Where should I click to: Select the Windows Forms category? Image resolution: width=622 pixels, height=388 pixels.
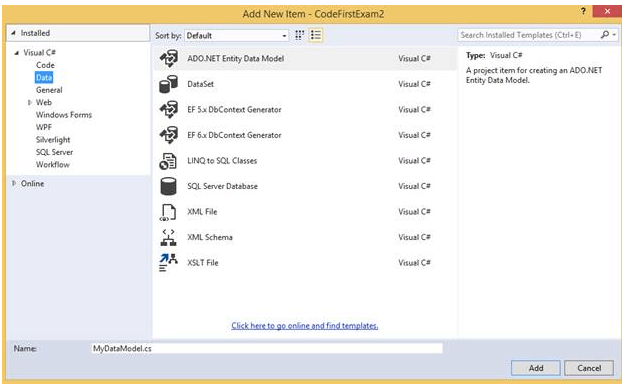(64, 115)
